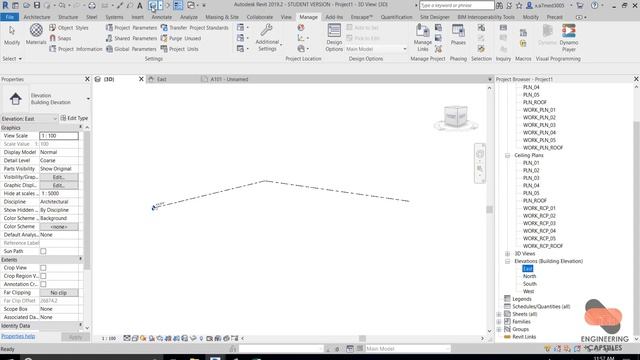Close the (3D) view tab
Screen dimensions: 640x360
coord(141,79)
